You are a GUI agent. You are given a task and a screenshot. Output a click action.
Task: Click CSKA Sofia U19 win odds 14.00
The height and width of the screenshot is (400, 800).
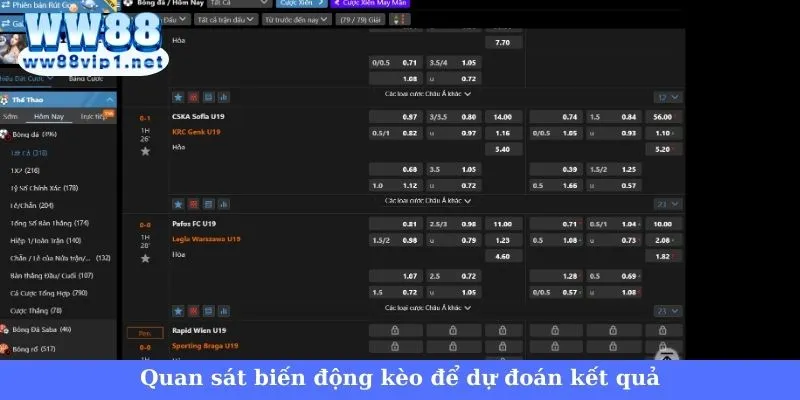[504, 117]
